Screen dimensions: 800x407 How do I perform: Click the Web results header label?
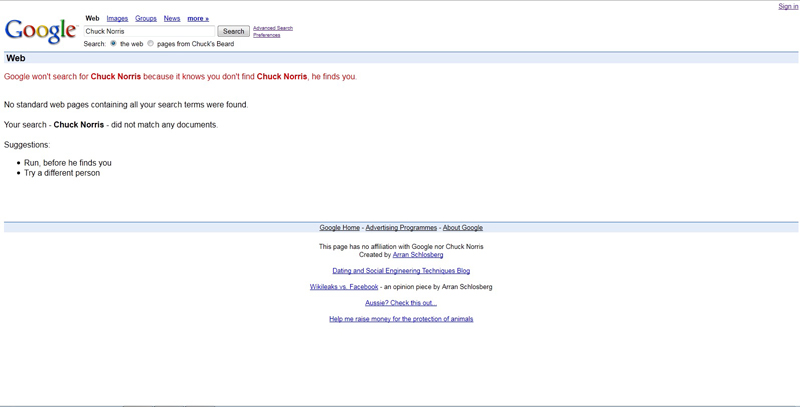[16, 58]
